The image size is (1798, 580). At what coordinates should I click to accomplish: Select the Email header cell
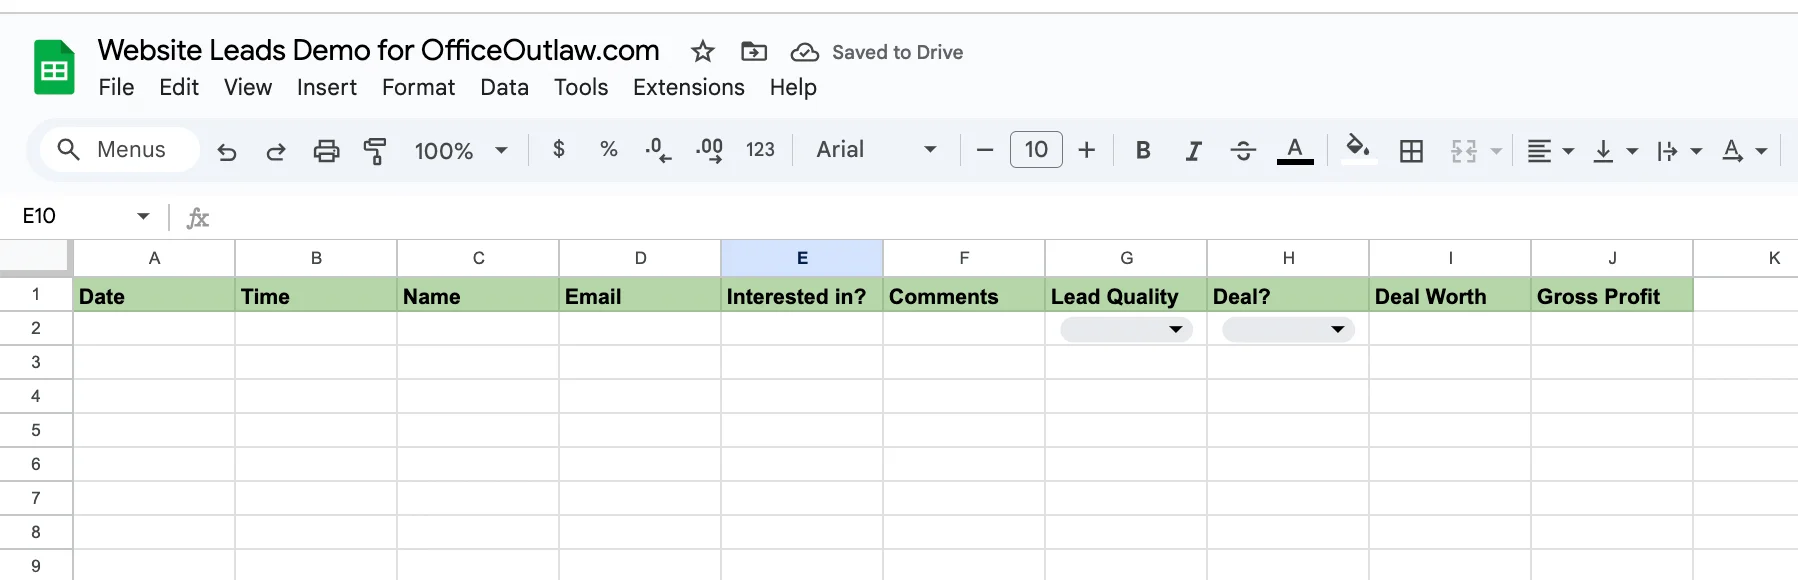pyautogui.click(x=640, y=295)
